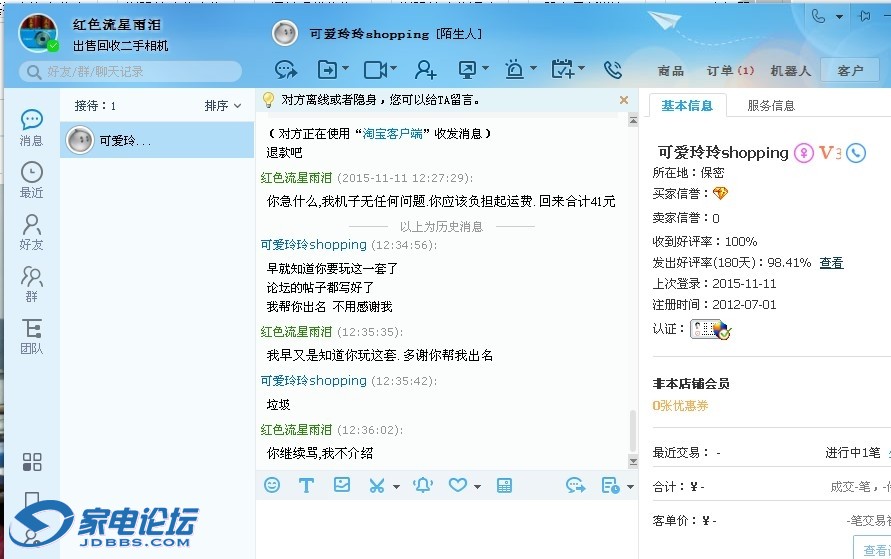Click the buyer credit diamond icon
This screenshot has height=559, width=891.
tap(720, 194)
